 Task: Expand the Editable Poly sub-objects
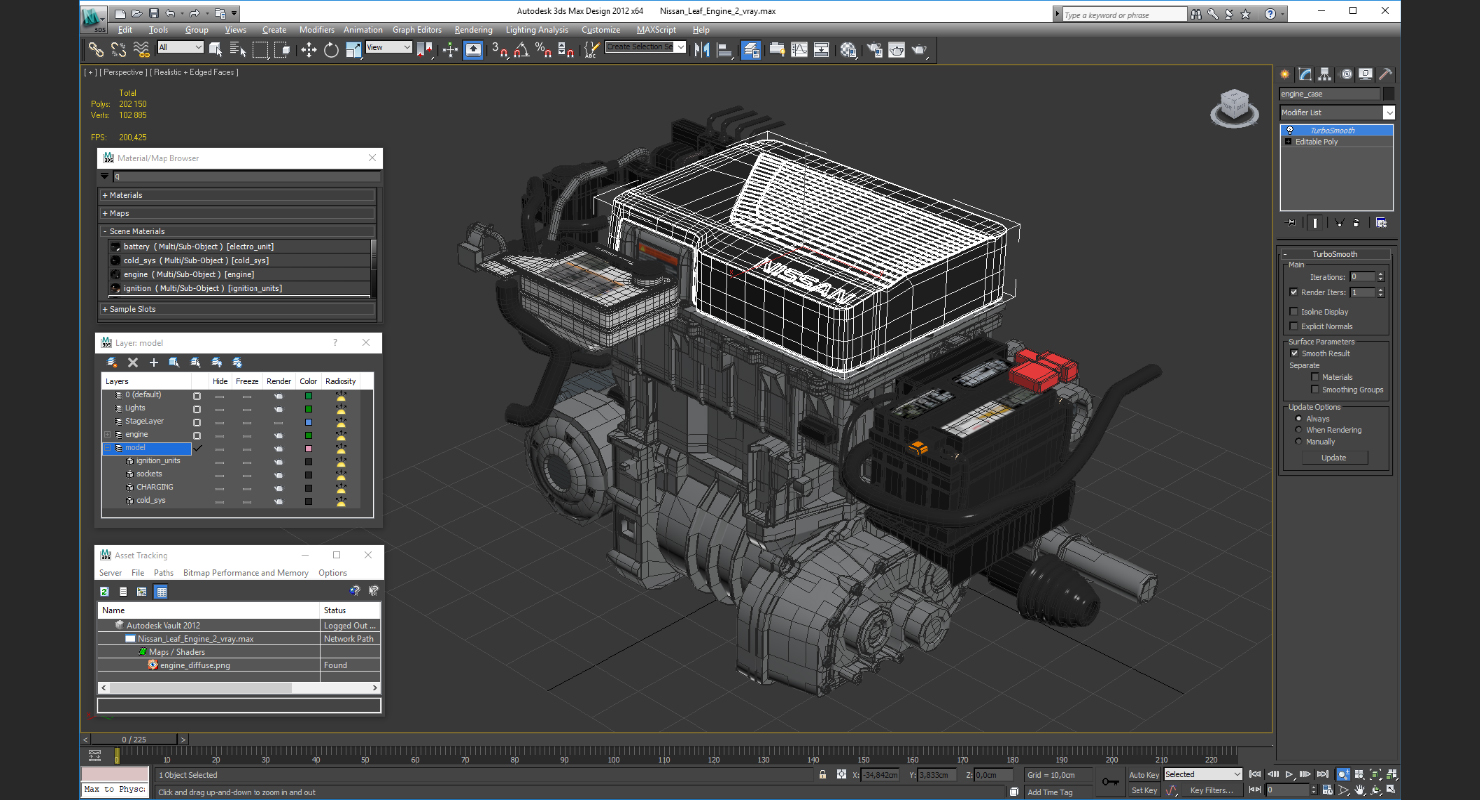coord(1288,142)
